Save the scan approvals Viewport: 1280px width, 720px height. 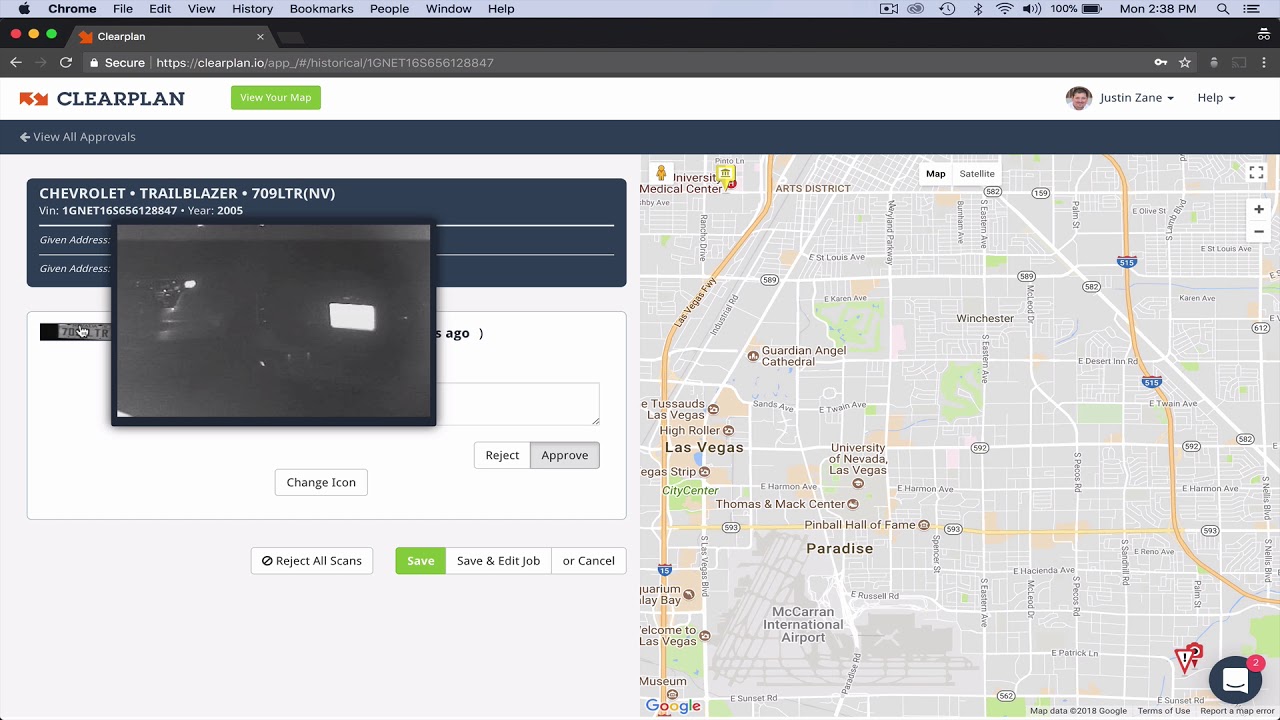click(420, 561)
